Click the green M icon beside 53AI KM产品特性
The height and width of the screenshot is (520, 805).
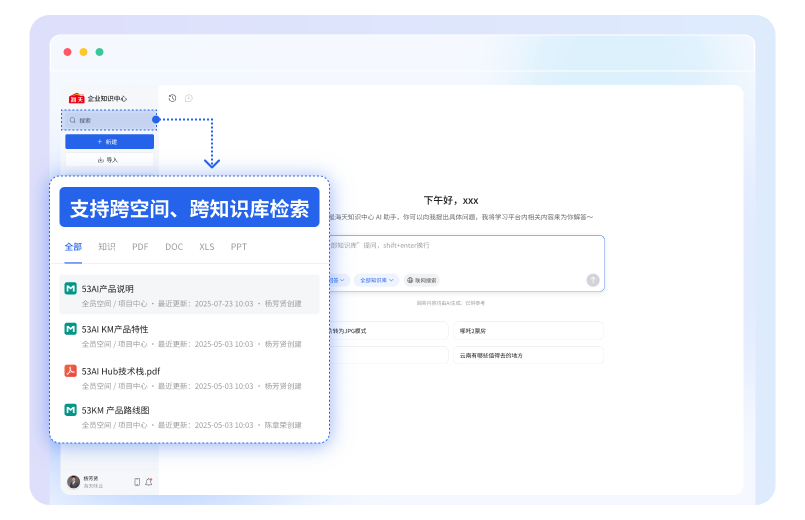(x=70, y=329)
